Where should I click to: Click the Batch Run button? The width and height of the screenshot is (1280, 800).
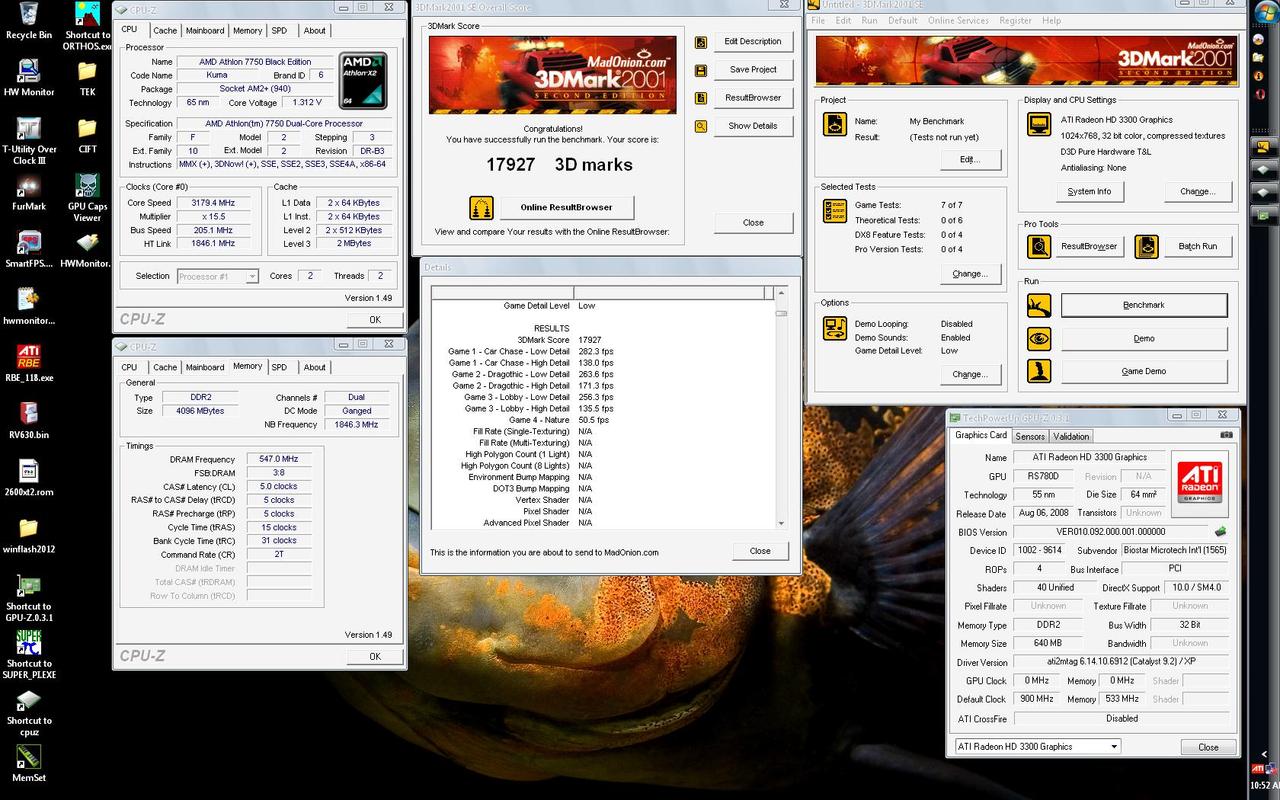point(1197,246)
